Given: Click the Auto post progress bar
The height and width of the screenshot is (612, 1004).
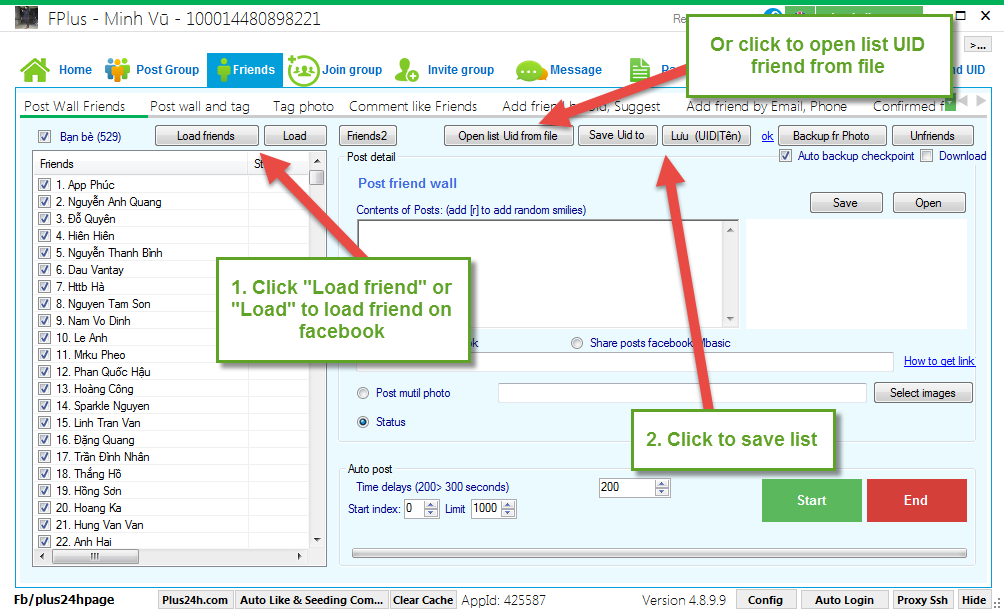Looking at the screenshot, I should click(659, 553).
